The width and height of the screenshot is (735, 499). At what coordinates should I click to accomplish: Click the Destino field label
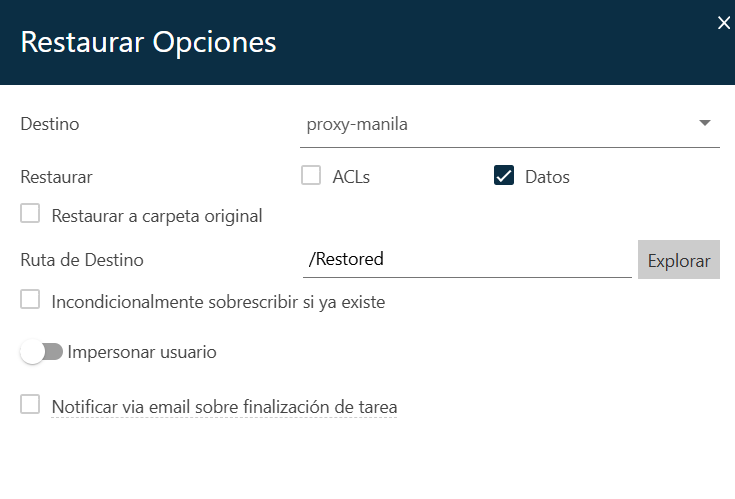pyautogui.click(x=50, y=125)
